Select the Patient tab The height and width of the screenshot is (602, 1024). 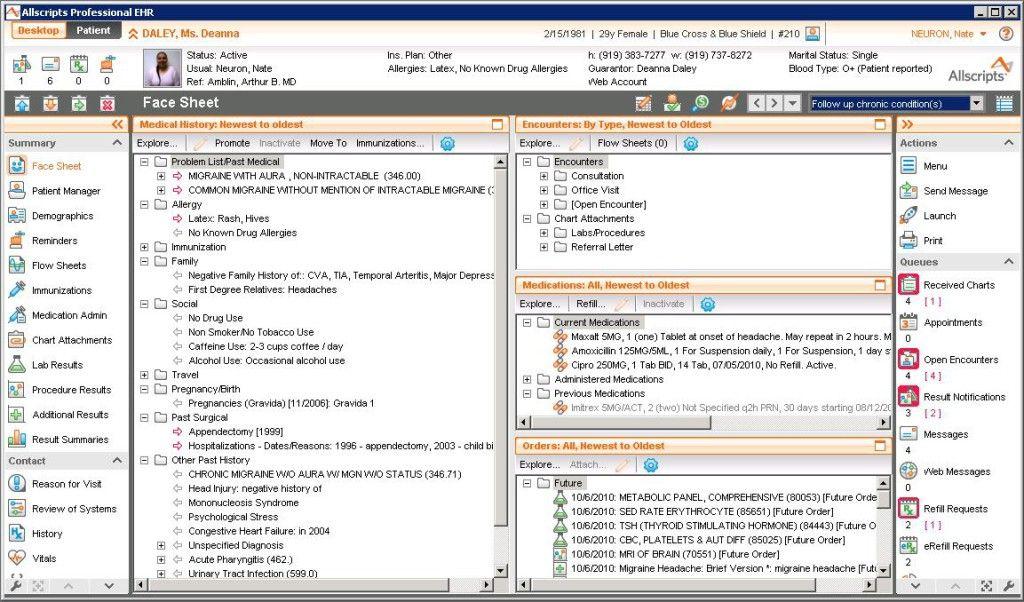click(x=94, y=31)
